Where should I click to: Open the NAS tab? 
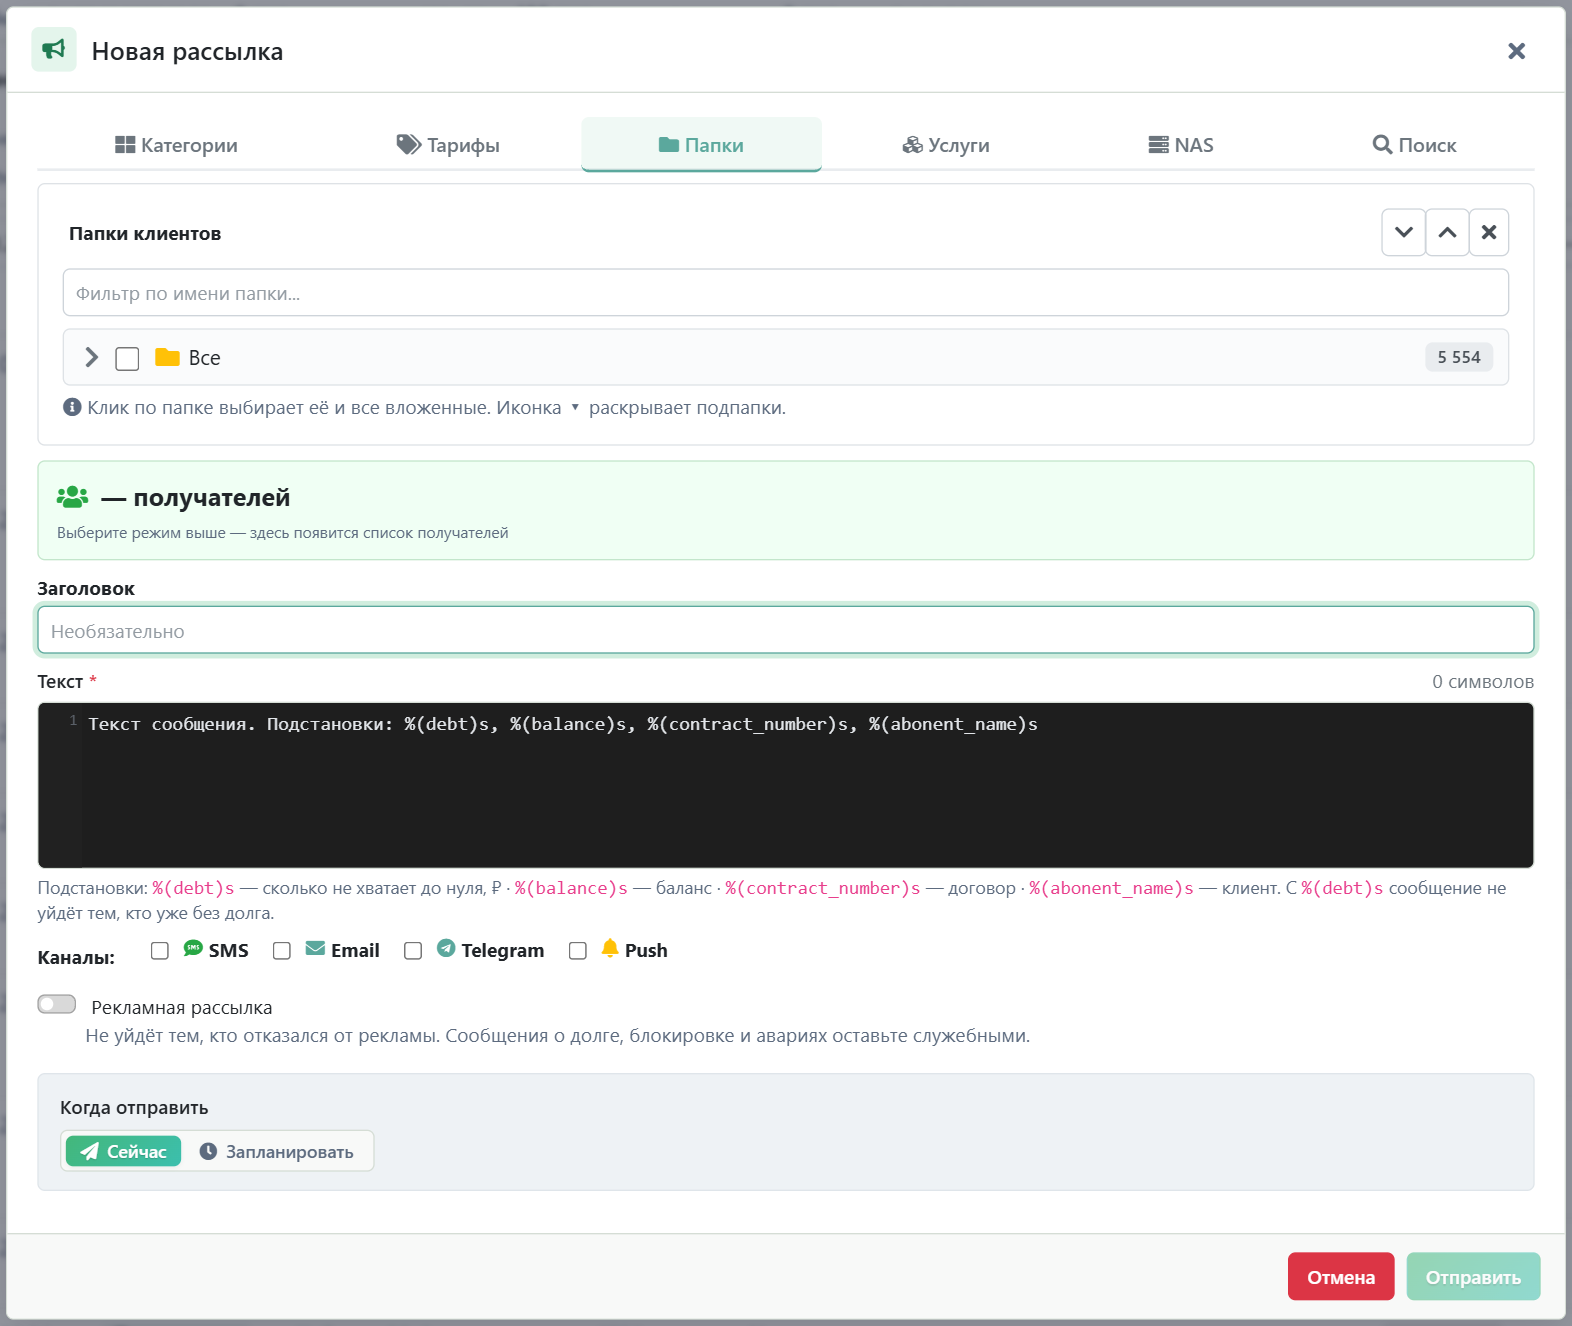tap(1181, 145)
